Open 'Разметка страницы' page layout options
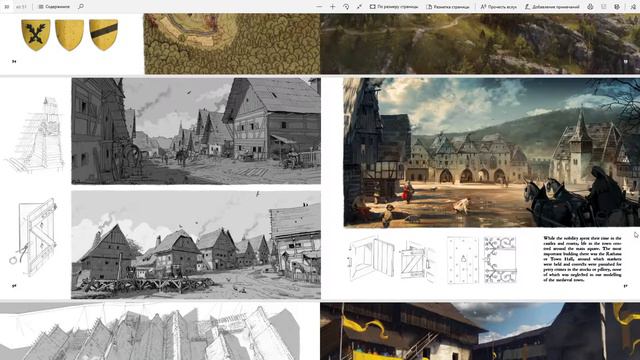This screenshot has width=640, height=360. pos(448,7)
